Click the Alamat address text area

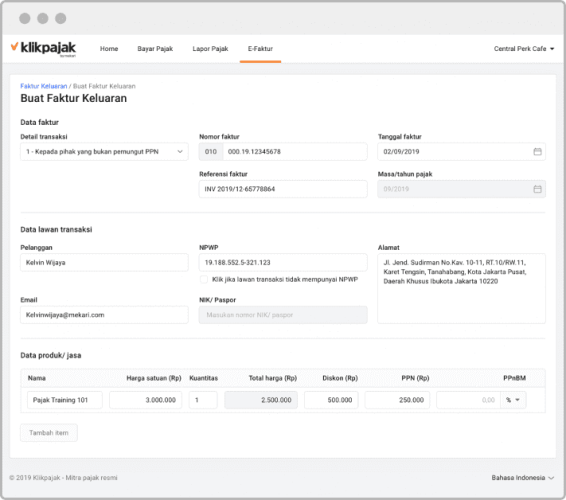461,288
